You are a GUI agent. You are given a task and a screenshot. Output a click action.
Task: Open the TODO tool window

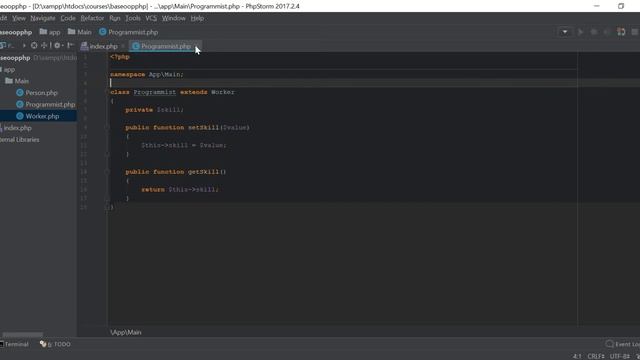55,344
